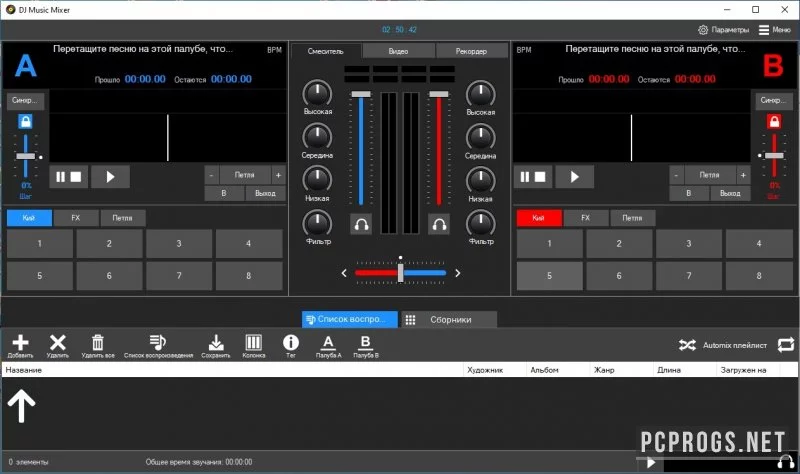Click the deck B Фильтр knob

(481, 223)
